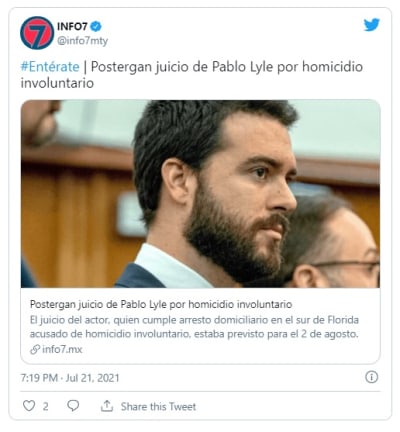Click the share upload arrow icon
Viewport: 400px width, 432px height.
[x=107, y=406]
